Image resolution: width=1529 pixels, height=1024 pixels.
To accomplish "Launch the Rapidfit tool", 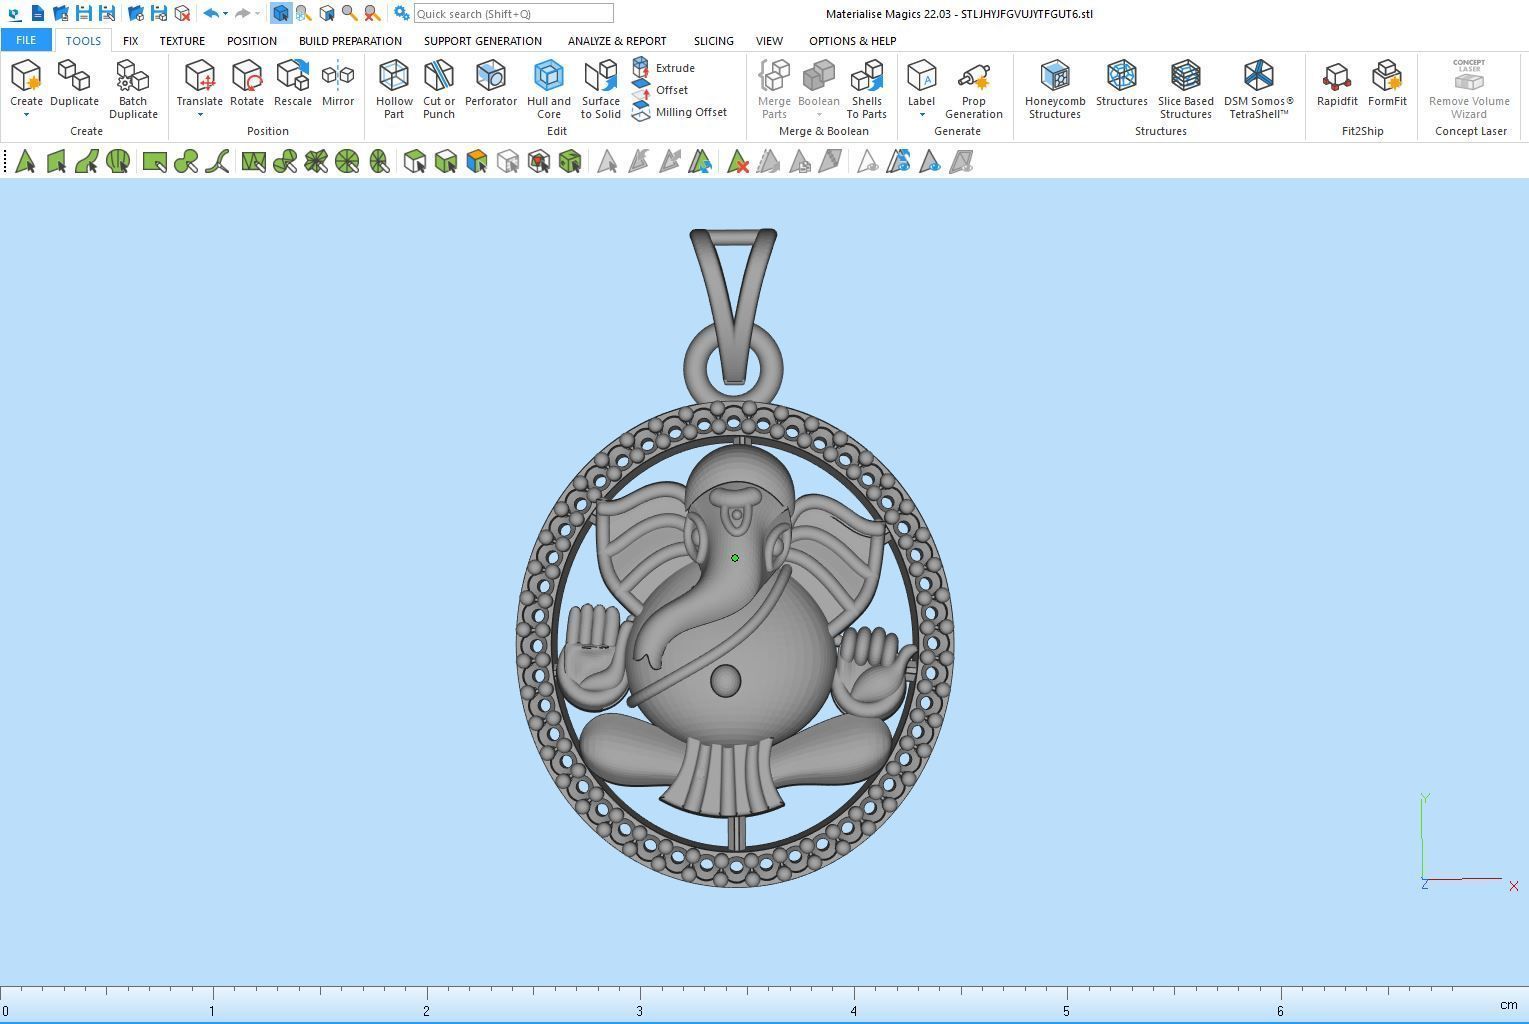I will (x=1337, y=83).
